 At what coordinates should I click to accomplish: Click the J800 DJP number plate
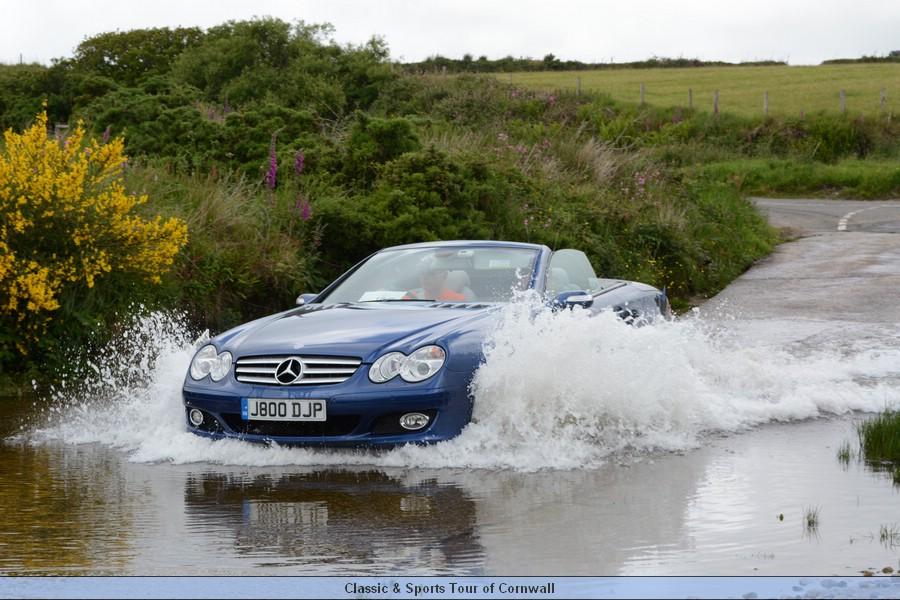click(x=284, y=410)
